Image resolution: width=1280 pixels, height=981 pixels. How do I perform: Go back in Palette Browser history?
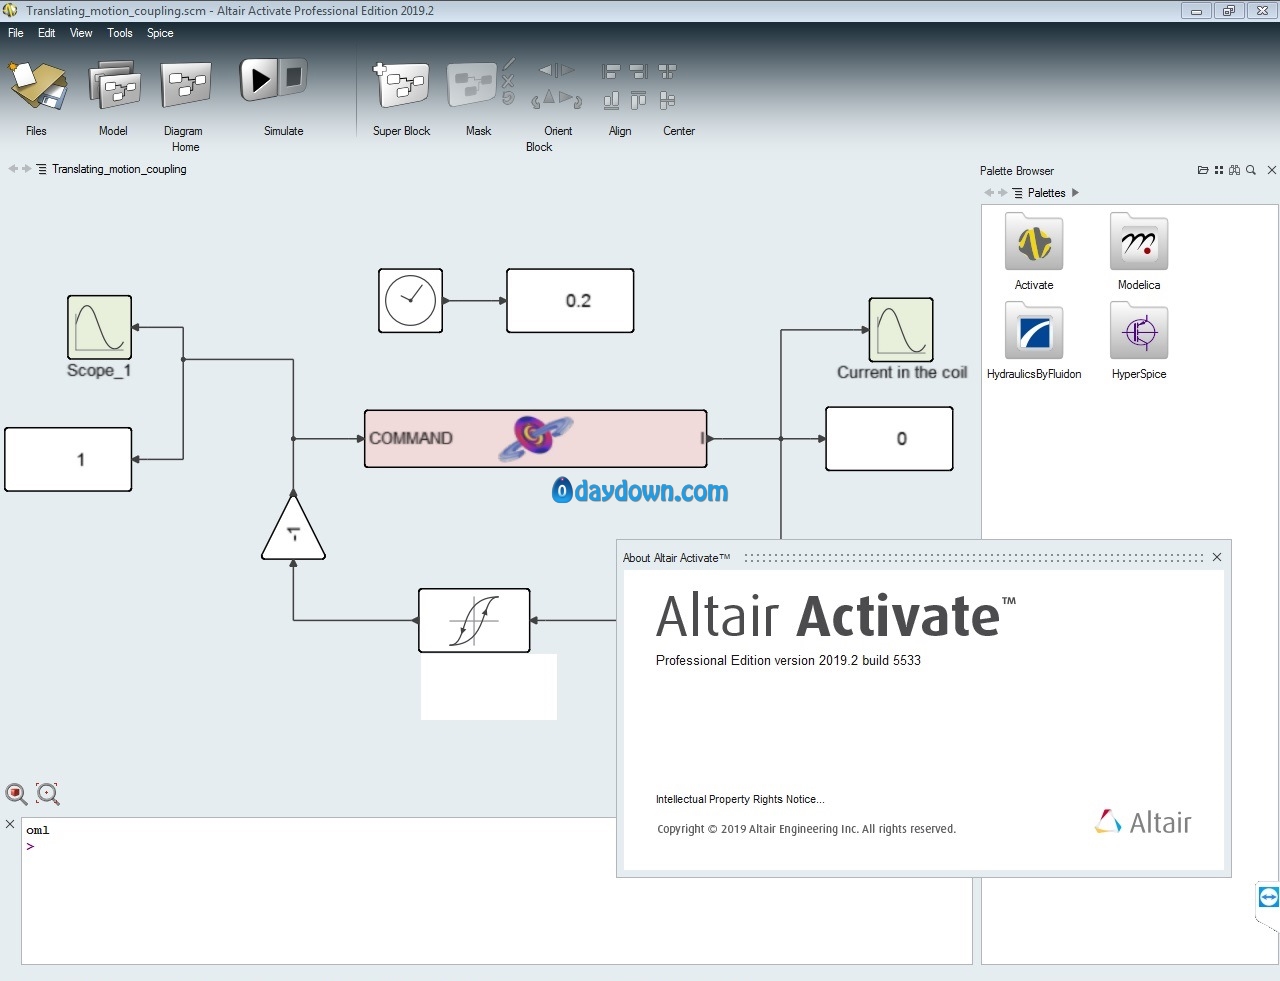coord(989,193)
